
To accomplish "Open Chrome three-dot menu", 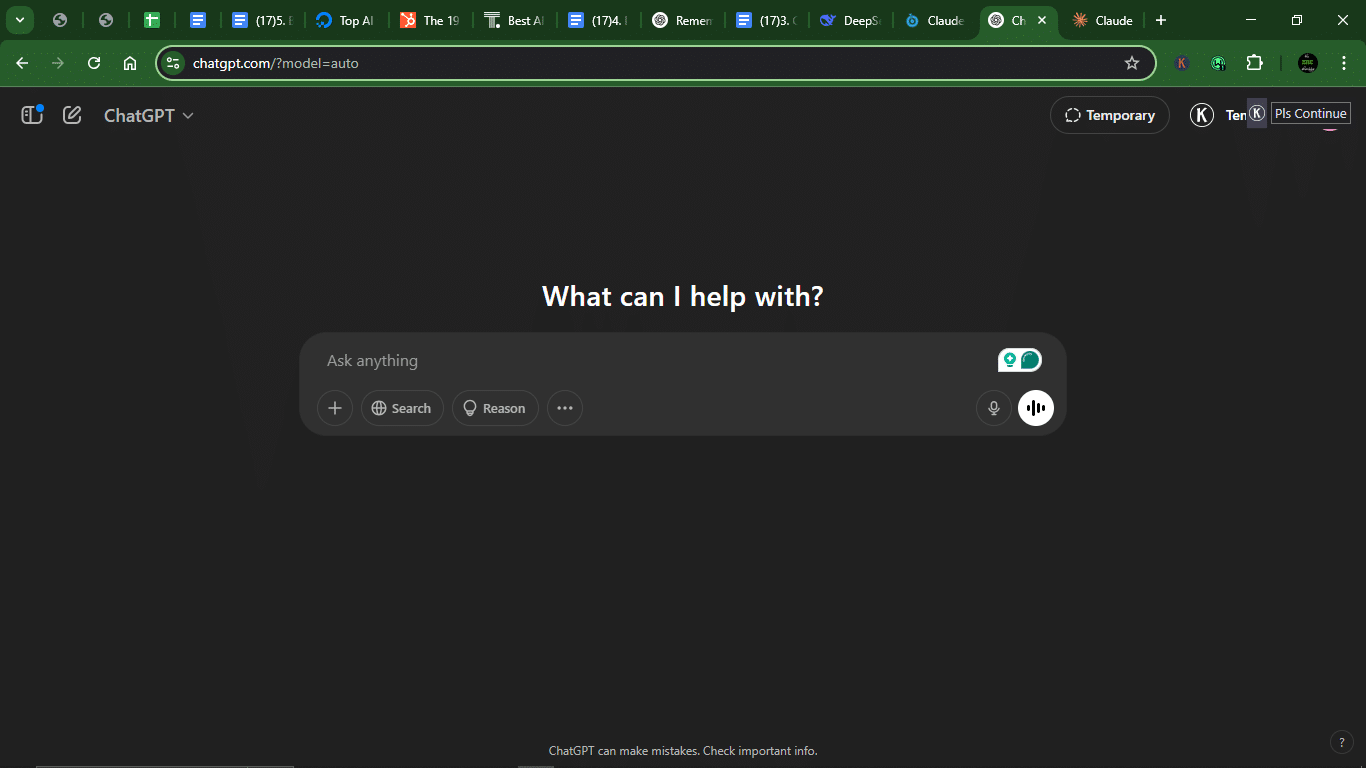I will point(1343,63).
